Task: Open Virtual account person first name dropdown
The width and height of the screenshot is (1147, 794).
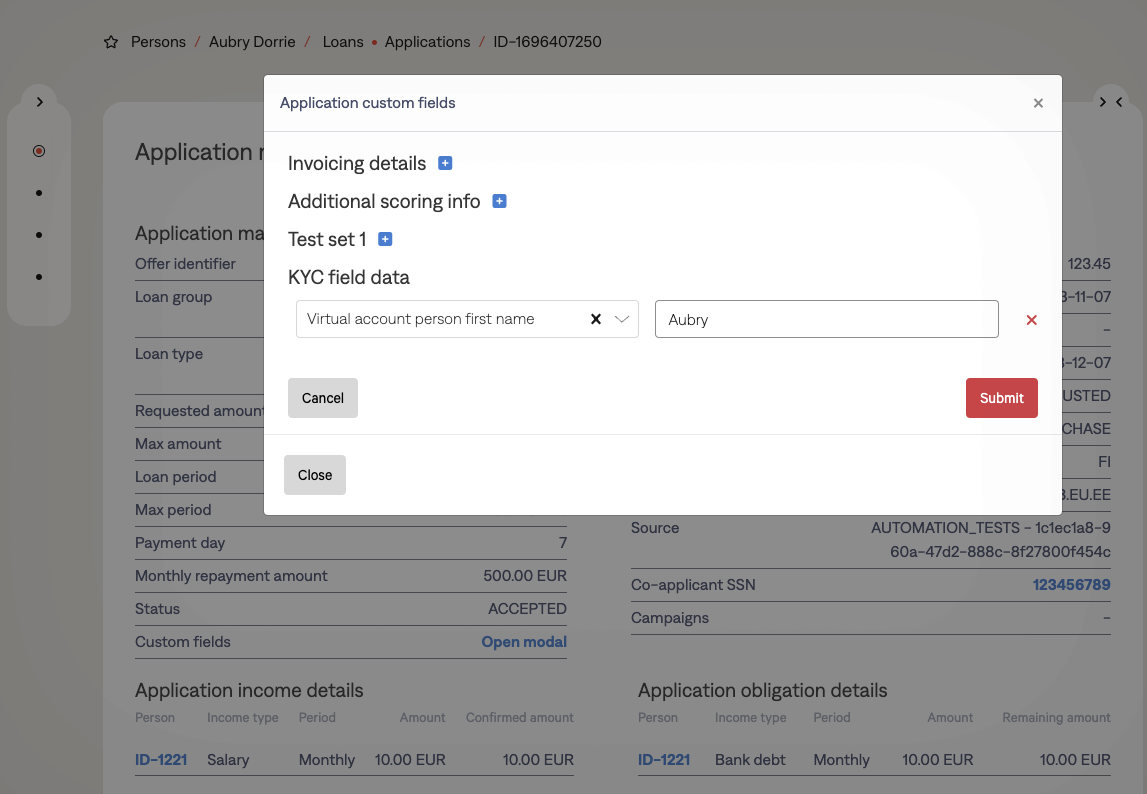Action: tap(621, 319)
